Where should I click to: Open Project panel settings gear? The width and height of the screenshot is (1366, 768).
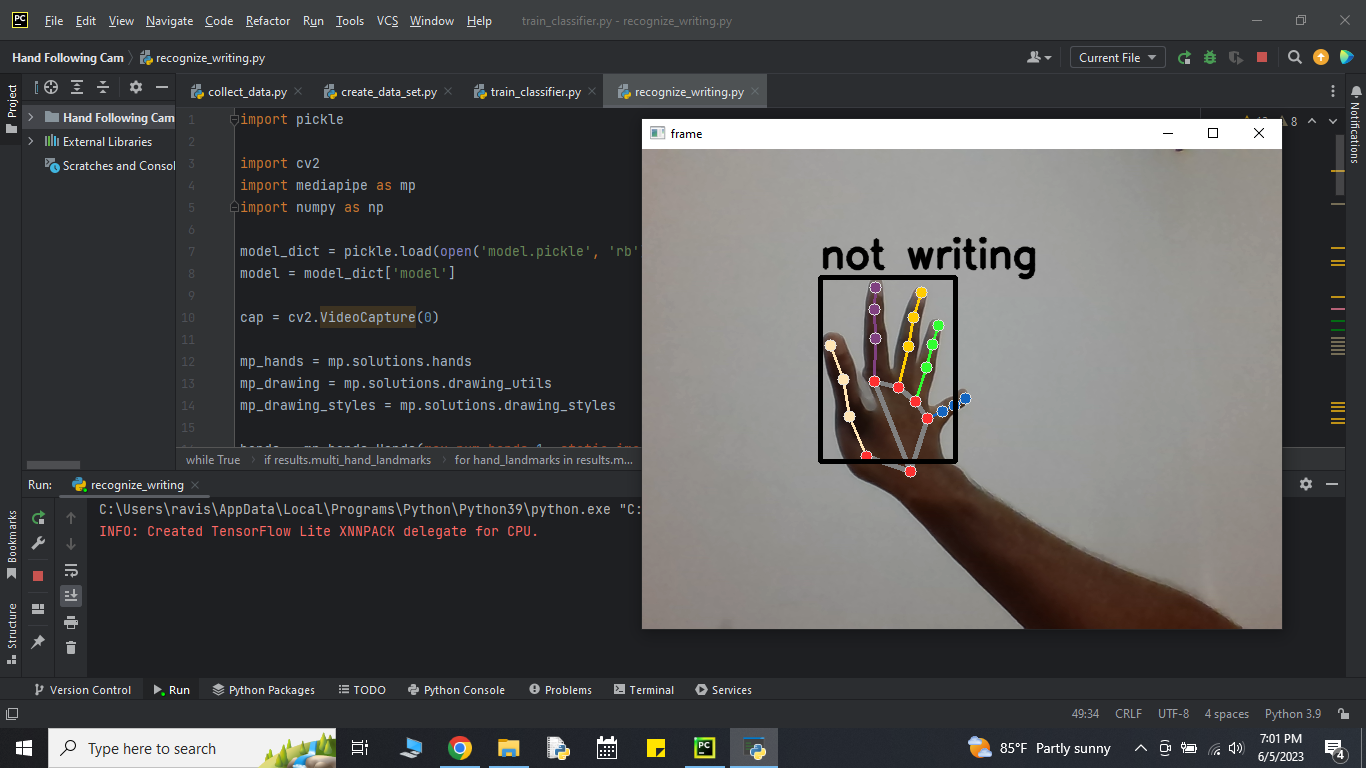pos(136,87)
